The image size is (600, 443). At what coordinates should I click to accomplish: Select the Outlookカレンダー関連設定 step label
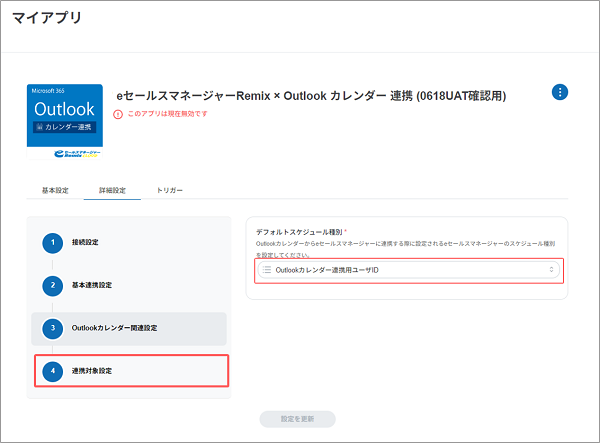pyautogui.click(x=114, y=328)
